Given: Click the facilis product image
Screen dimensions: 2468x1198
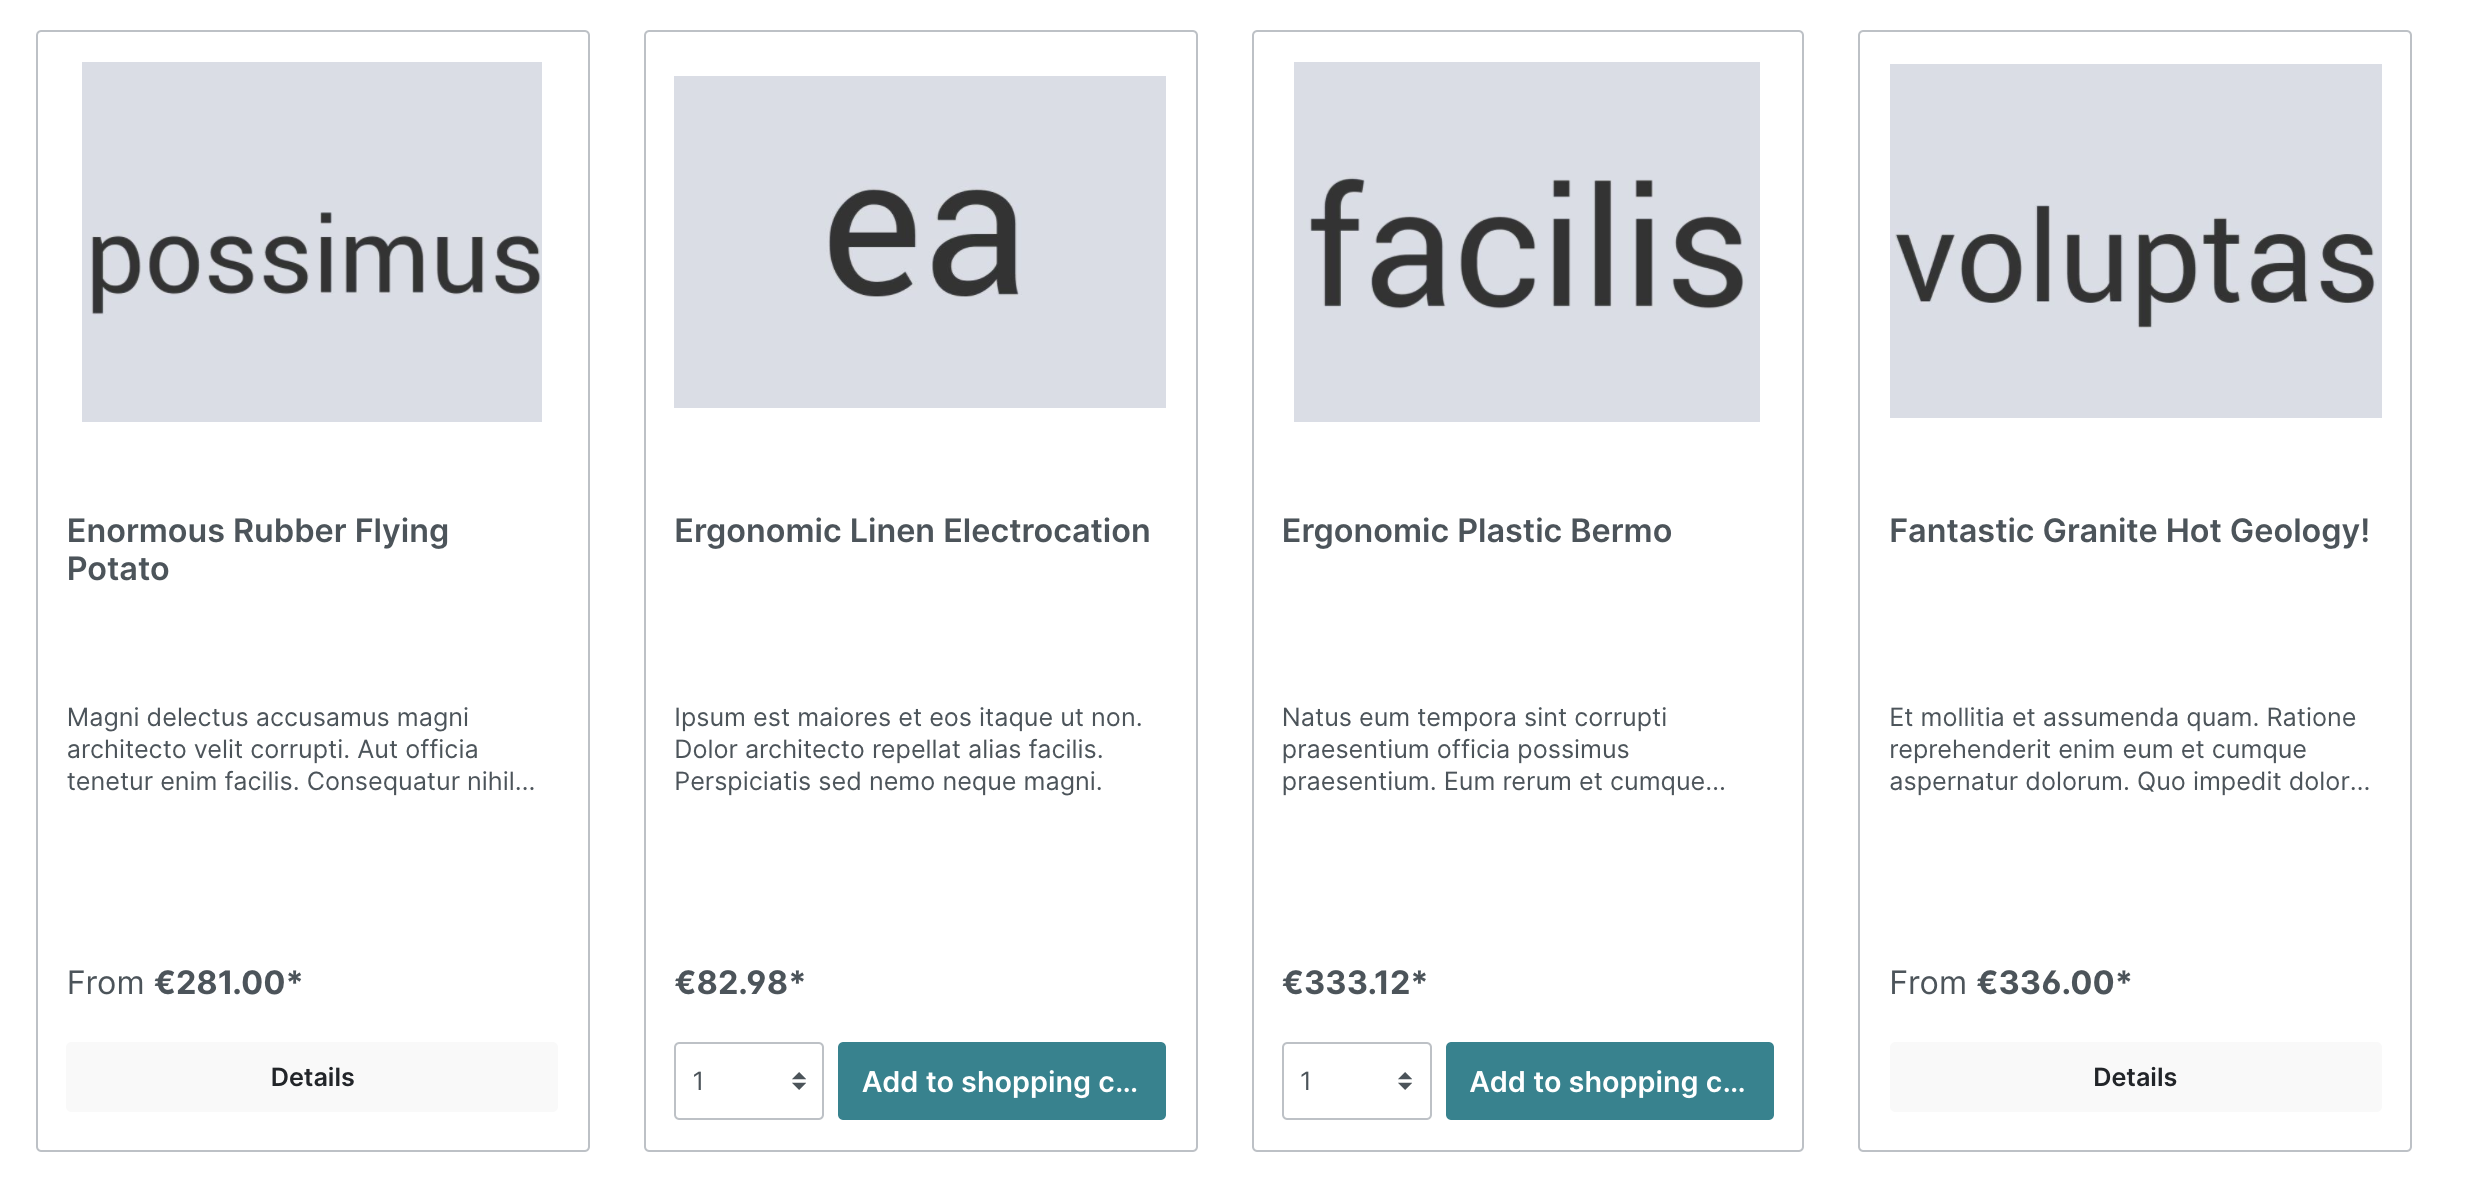Looking at the screenshot, I should click(1526, 242).
